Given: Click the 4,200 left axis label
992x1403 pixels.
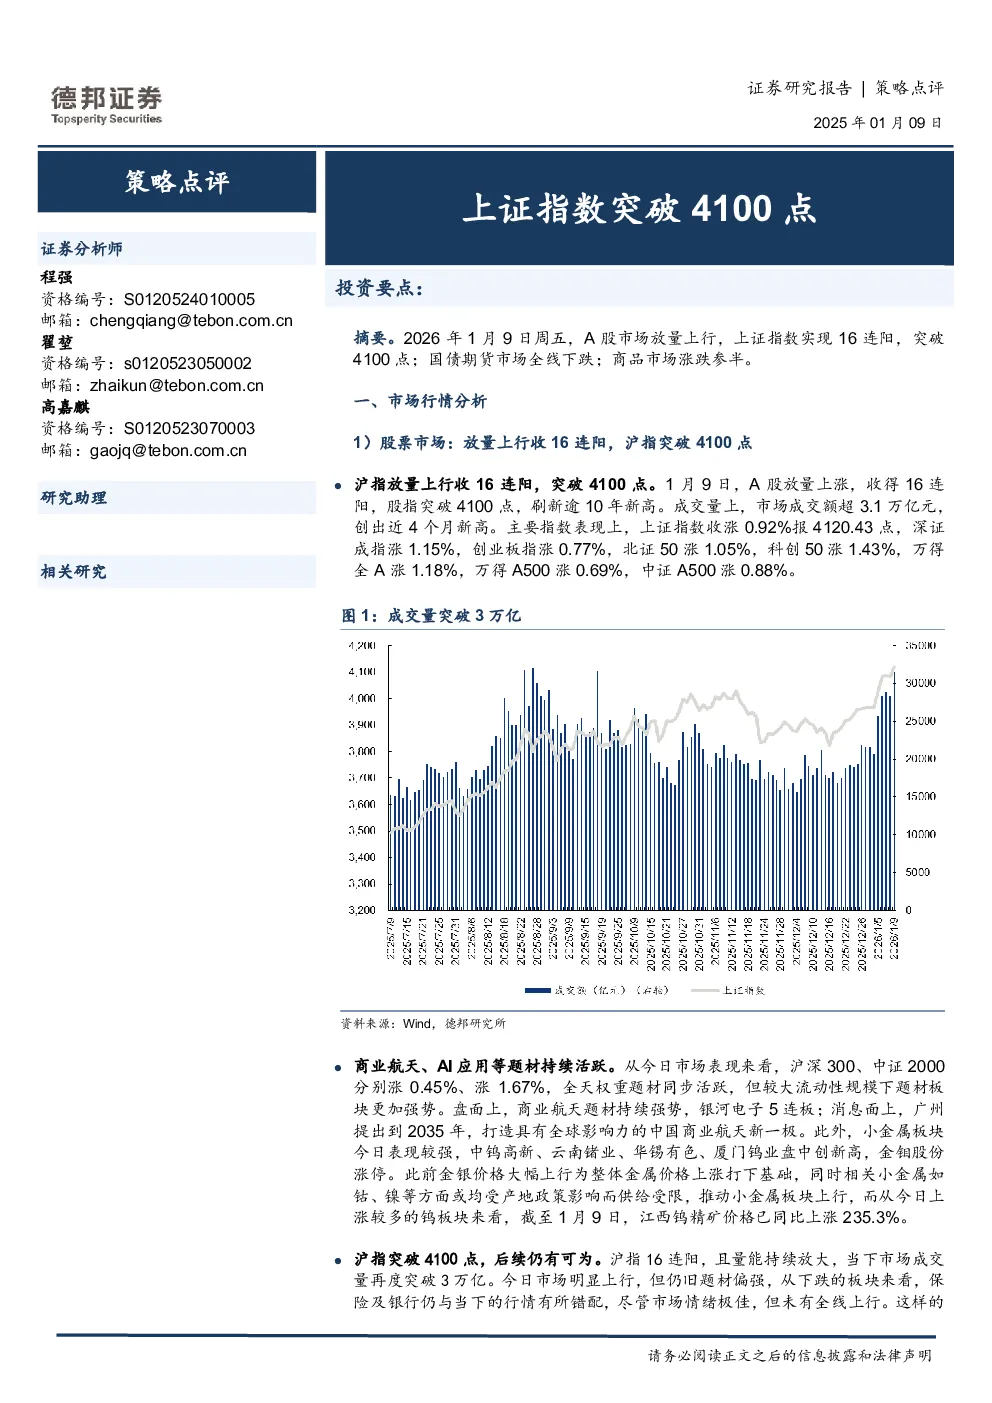Looking at the screenshot, I should click(362, 646).
